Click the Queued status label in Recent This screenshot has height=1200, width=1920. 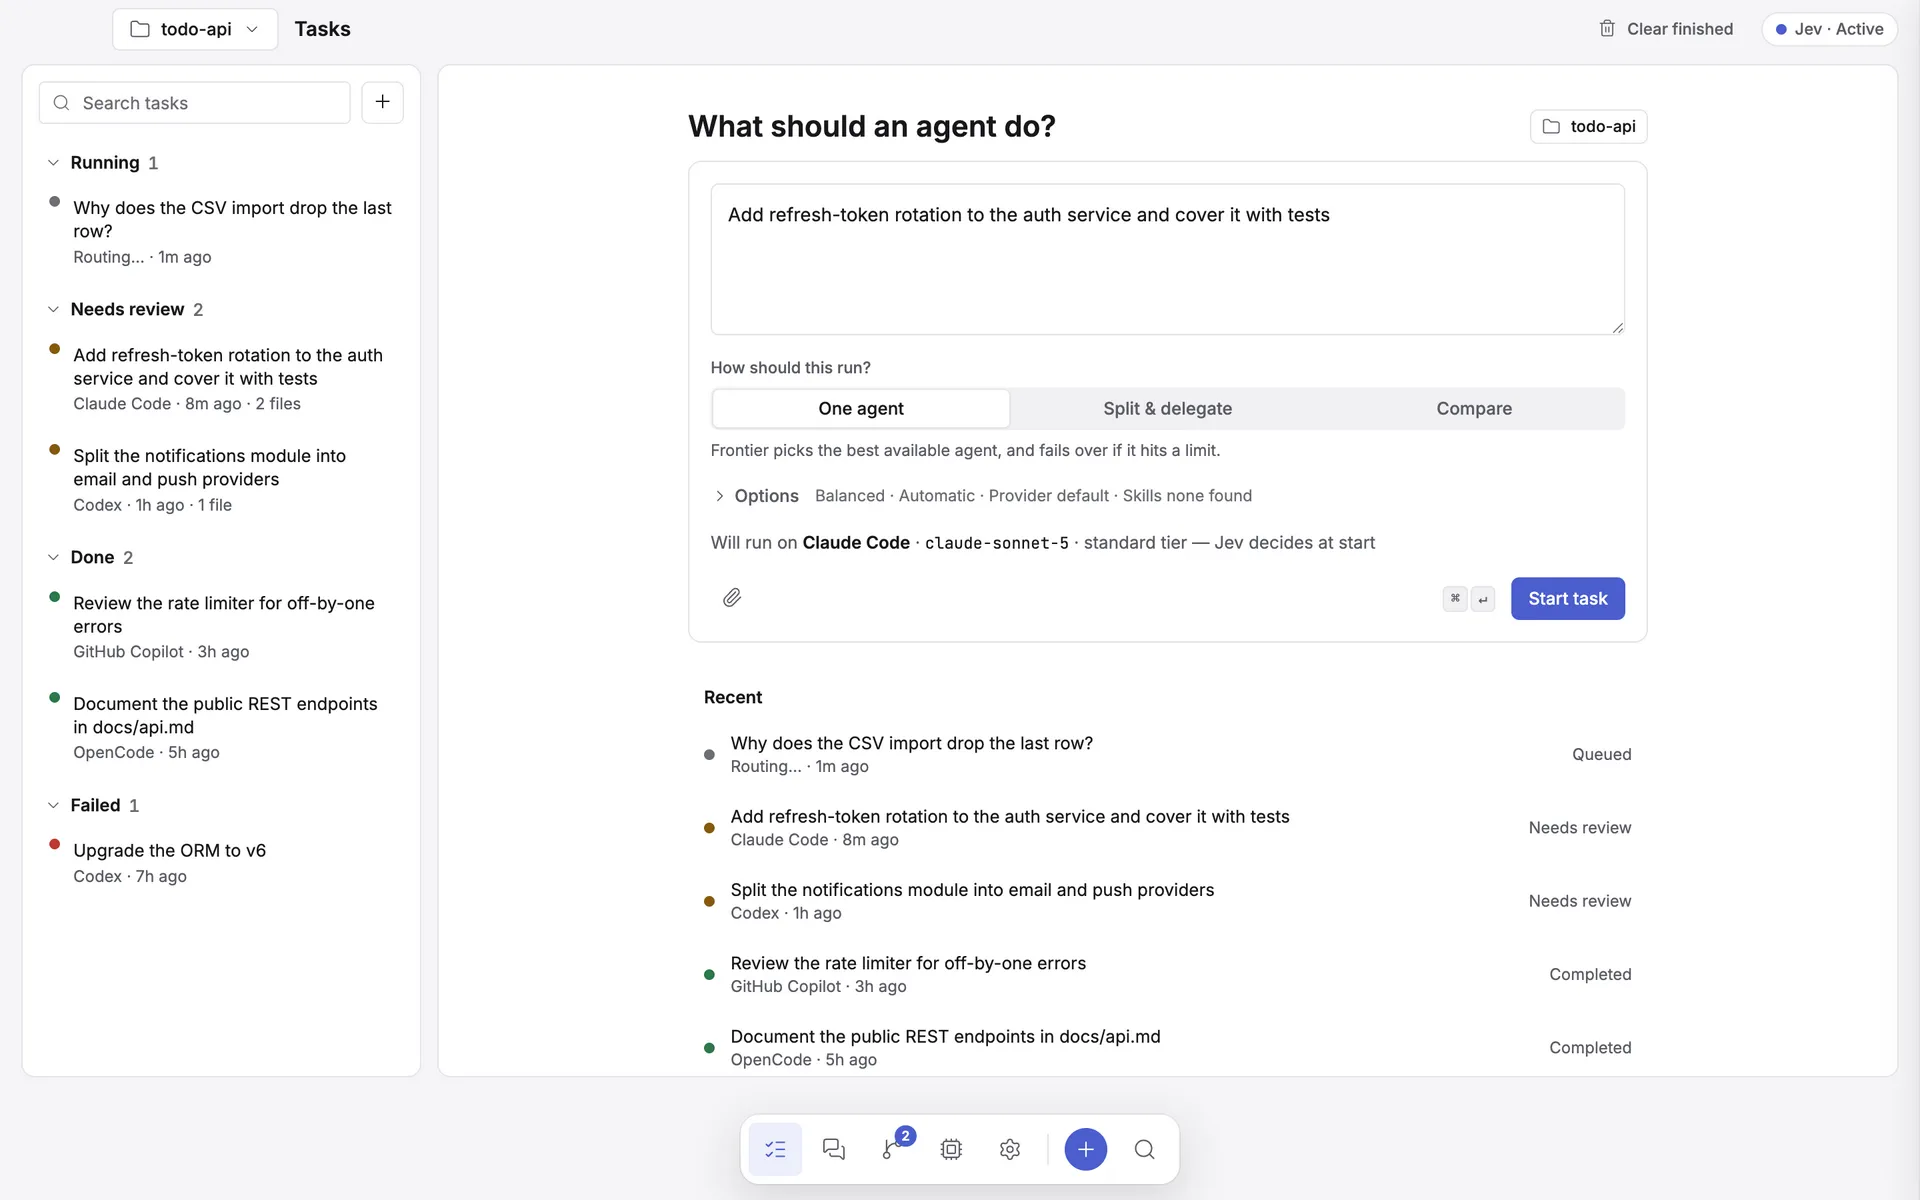[1601, 754]
